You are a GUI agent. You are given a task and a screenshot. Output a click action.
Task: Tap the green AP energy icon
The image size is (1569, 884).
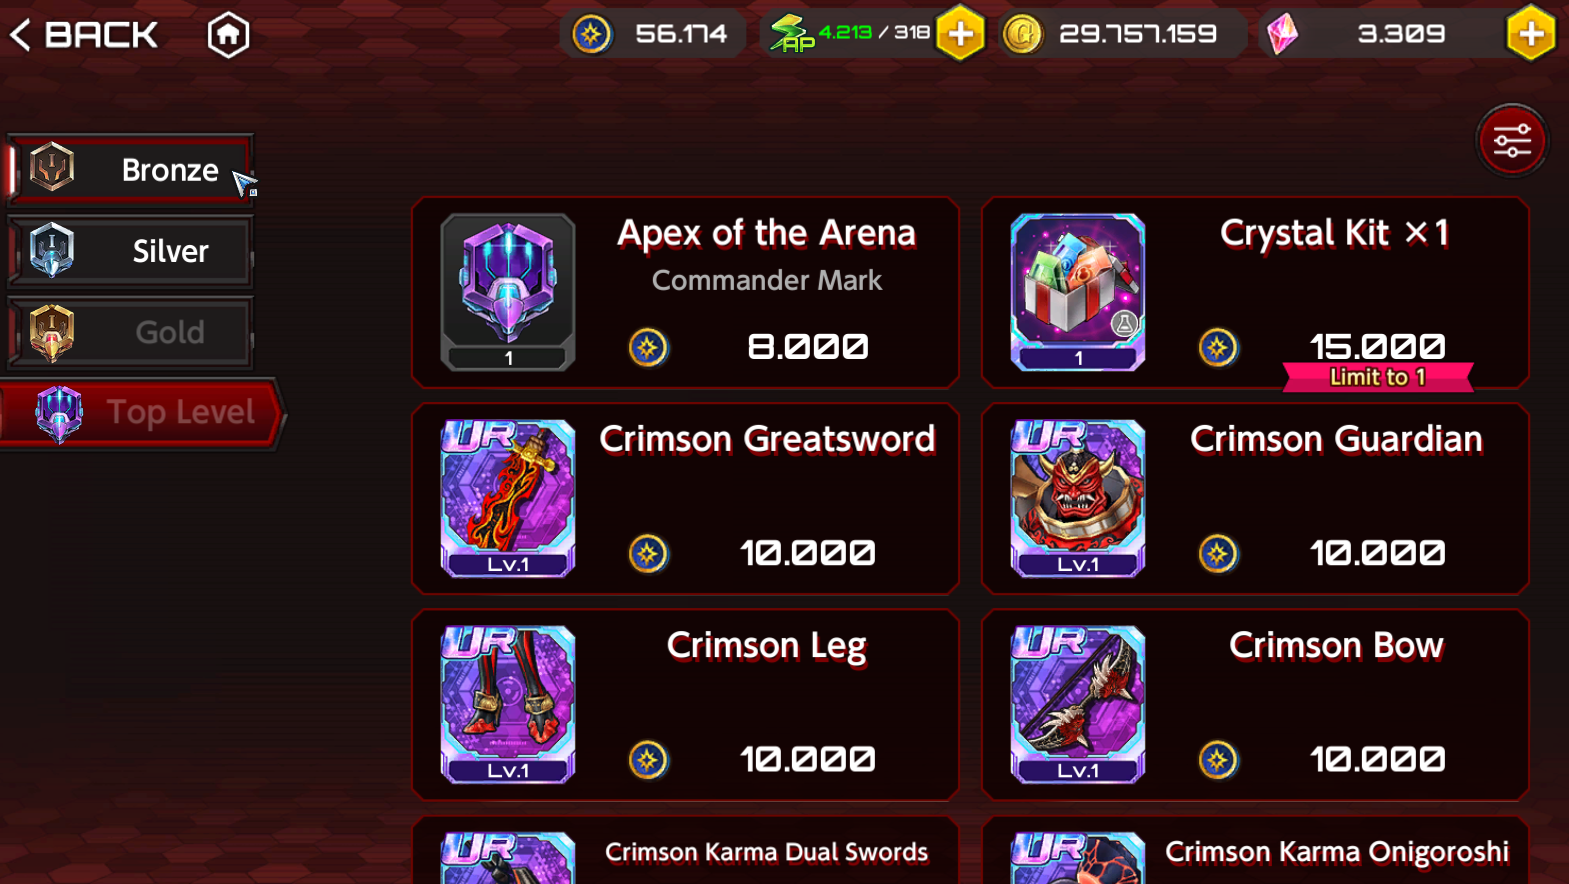[792, 34]
